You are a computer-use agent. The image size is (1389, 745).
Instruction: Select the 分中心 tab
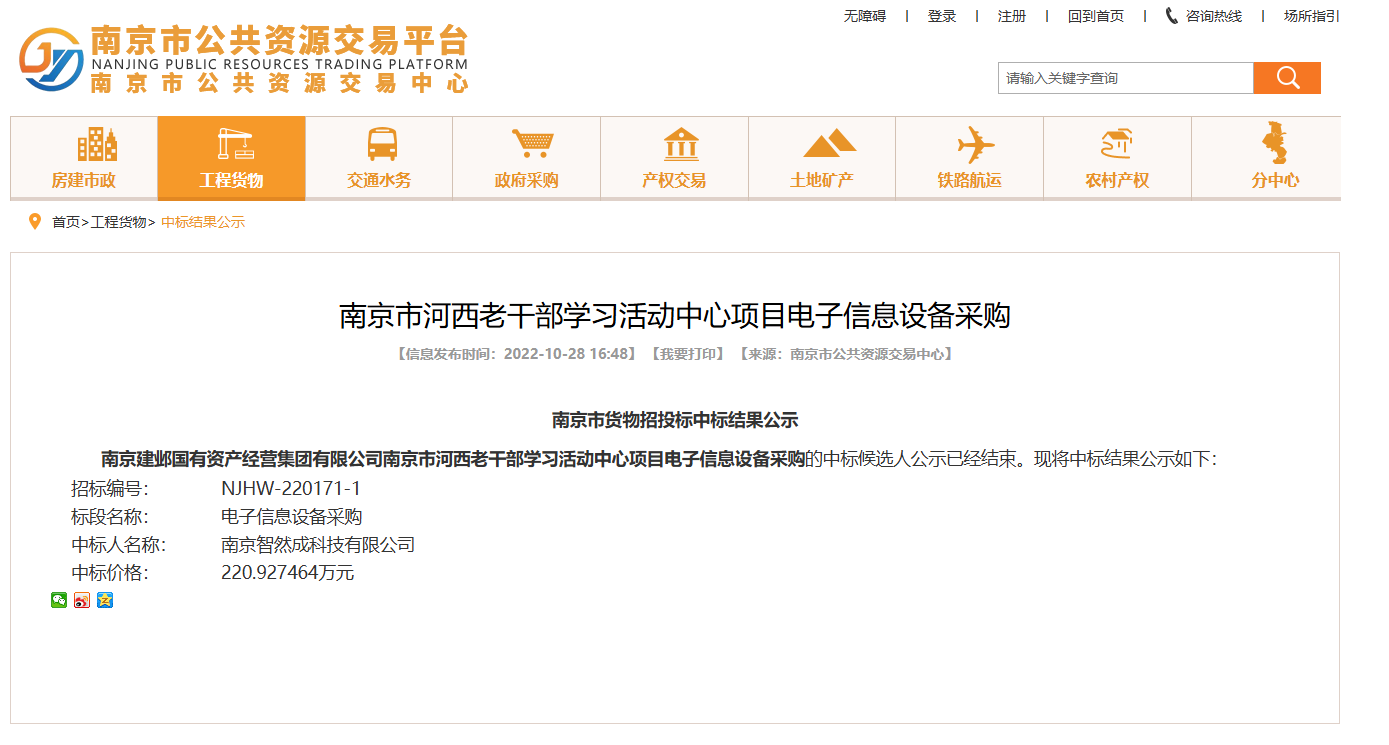pos(1275,158)
